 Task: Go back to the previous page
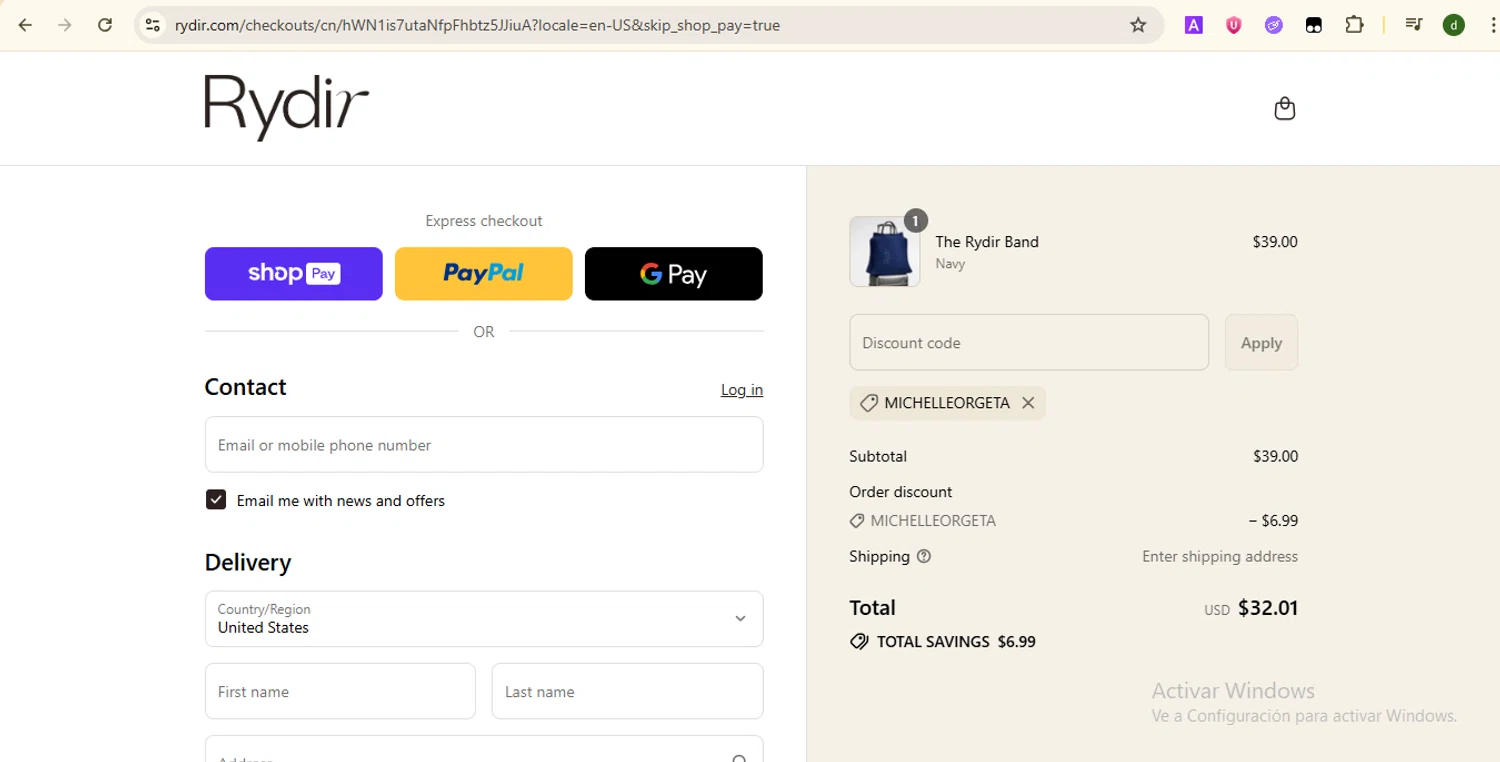pyautogui.click(x=26, y=25)
